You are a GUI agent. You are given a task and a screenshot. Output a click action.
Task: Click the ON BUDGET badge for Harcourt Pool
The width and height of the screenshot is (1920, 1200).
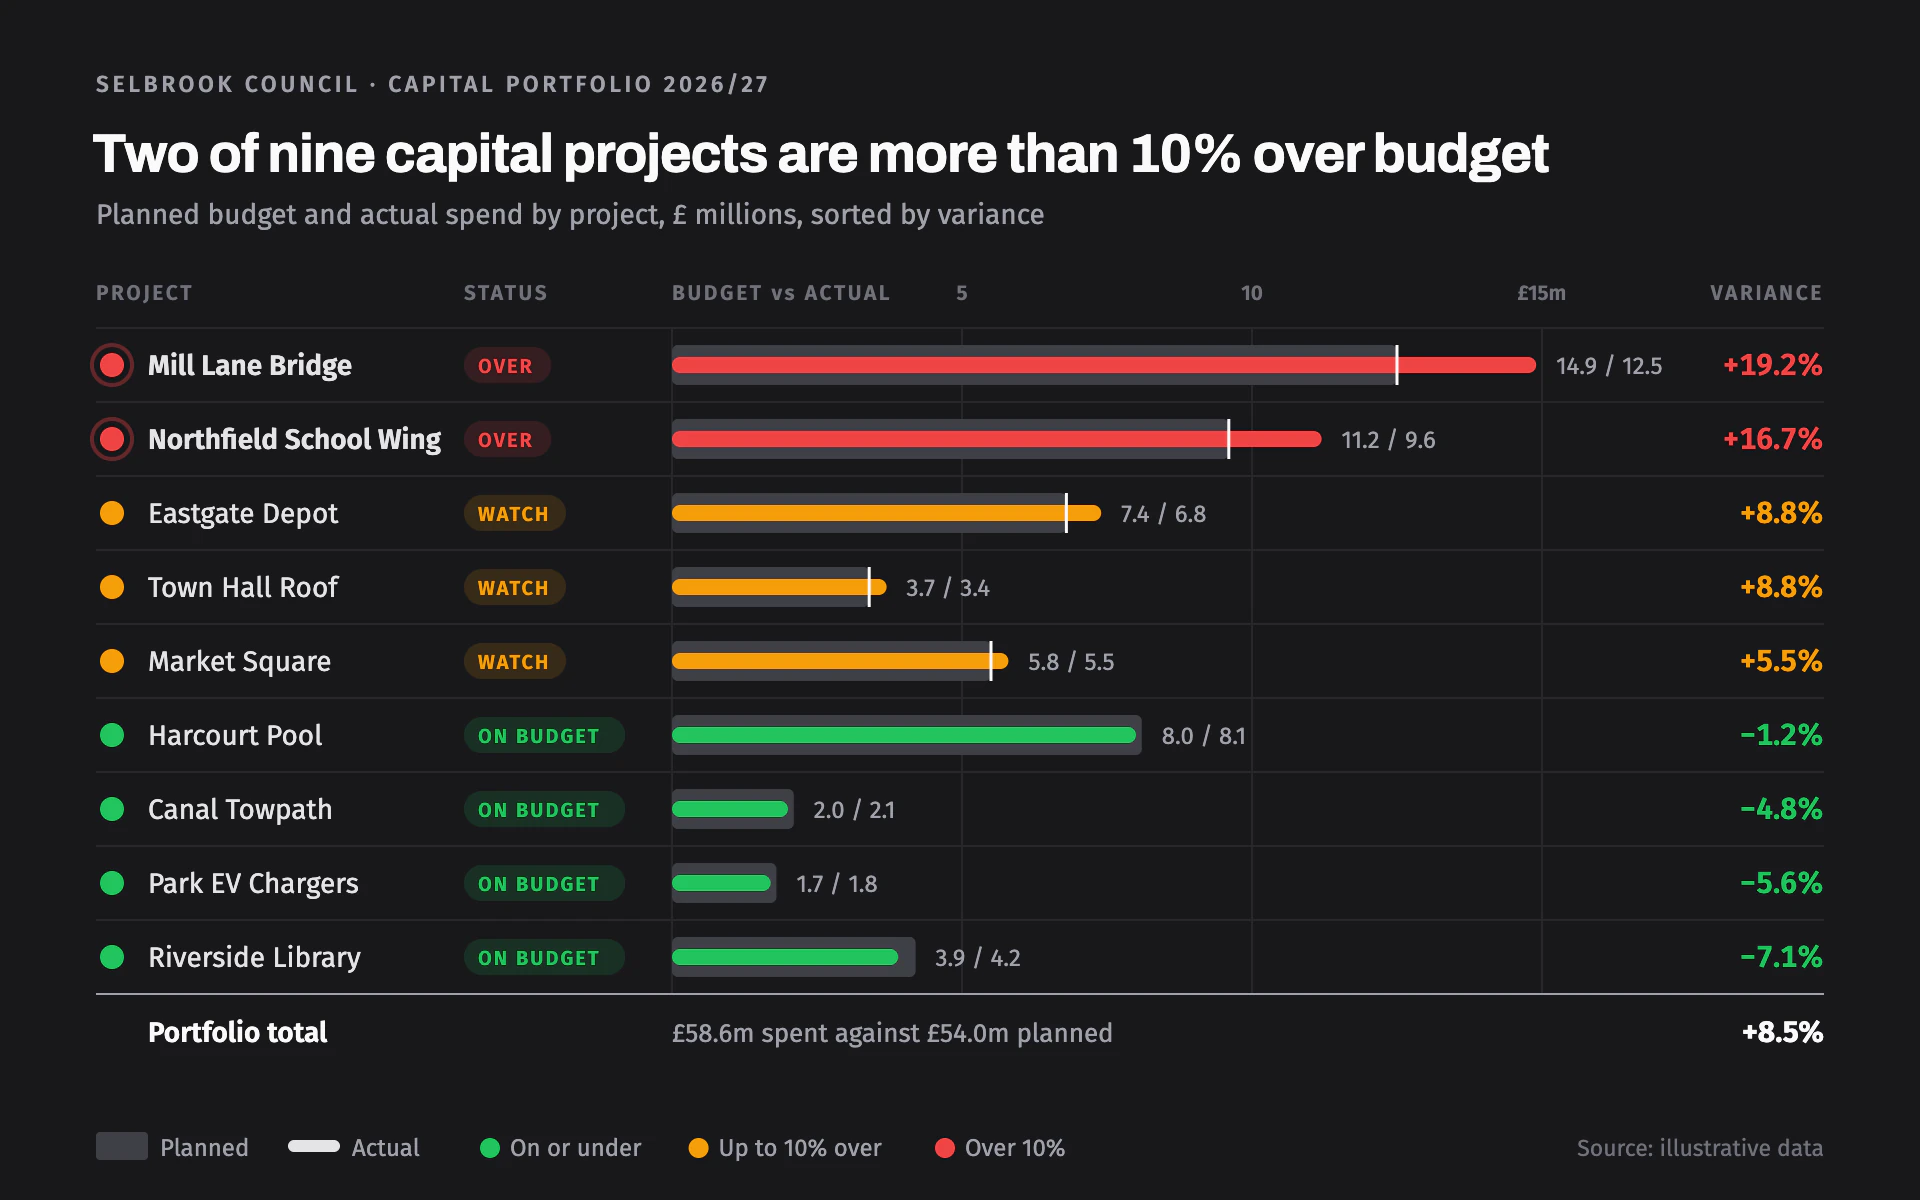click(544, 736)
